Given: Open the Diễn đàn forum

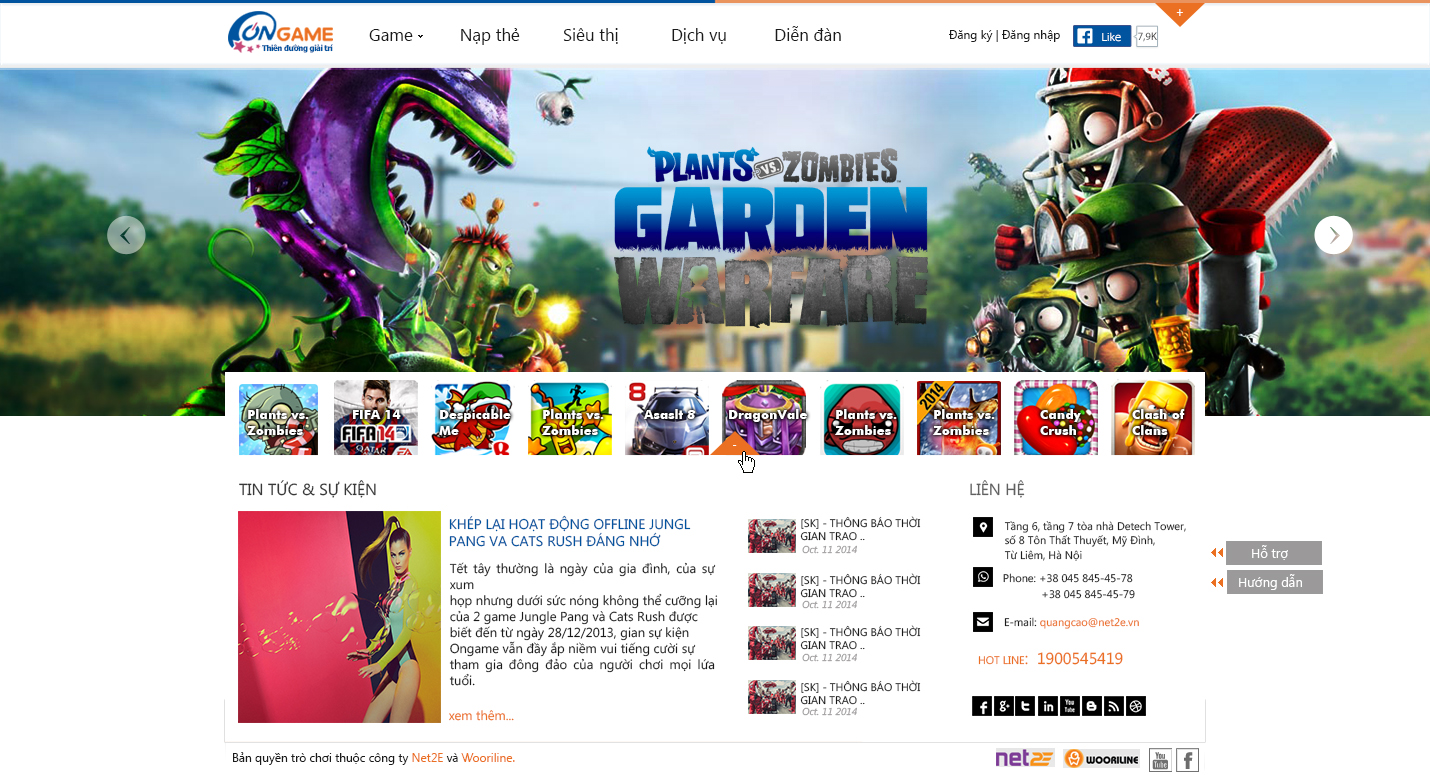Looking at the screenshot, I should click(x=808, y=35).
